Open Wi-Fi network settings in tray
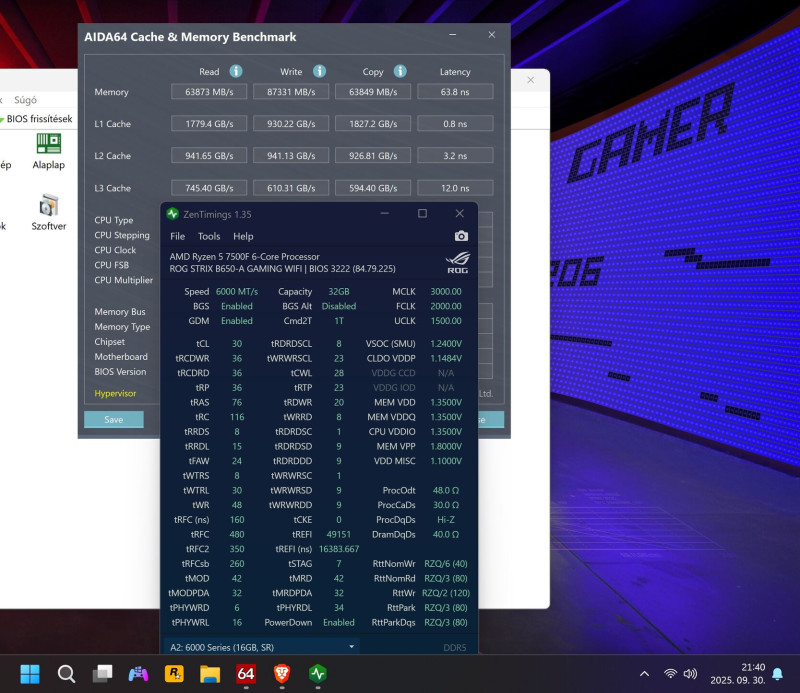800x693 pixels. pos(670,674)
